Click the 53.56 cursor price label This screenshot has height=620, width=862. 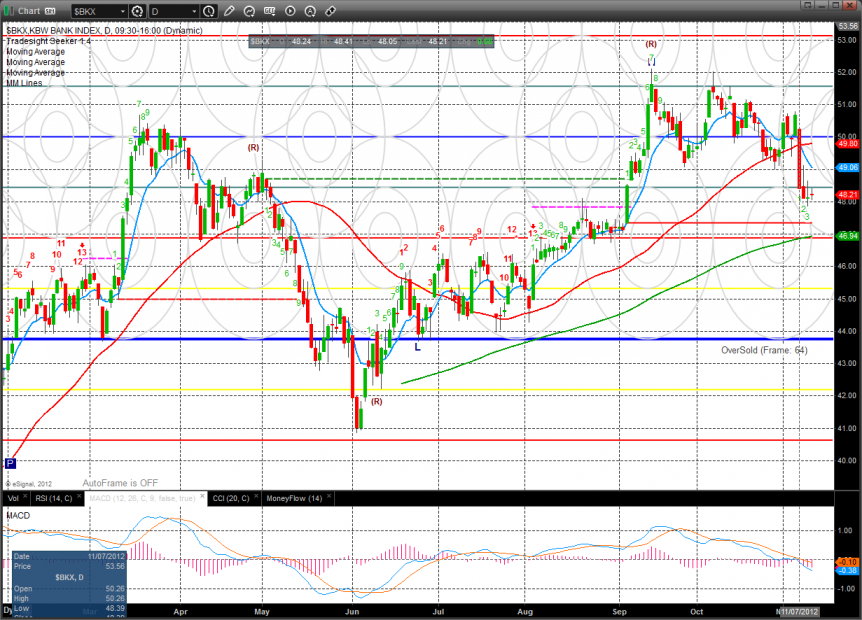[847, 26]
